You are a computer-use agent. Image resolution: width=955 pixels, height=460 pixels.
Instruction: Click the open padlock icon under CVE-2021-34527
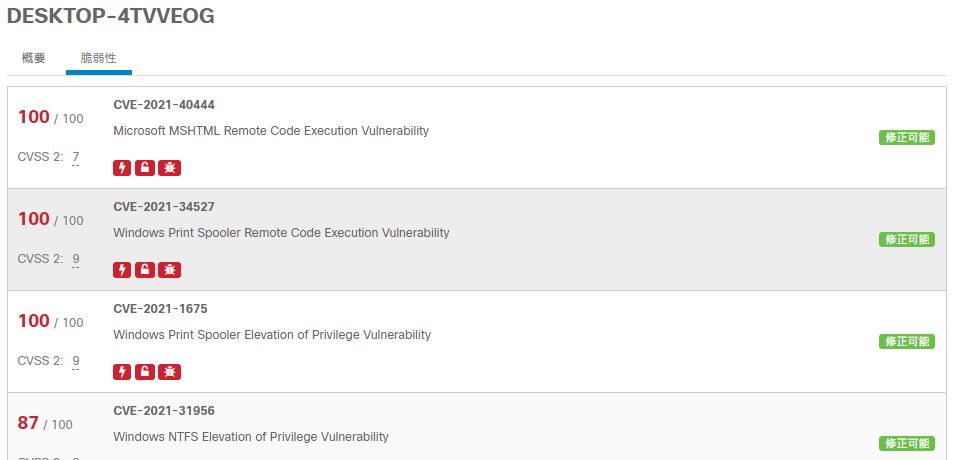[145, 270]
